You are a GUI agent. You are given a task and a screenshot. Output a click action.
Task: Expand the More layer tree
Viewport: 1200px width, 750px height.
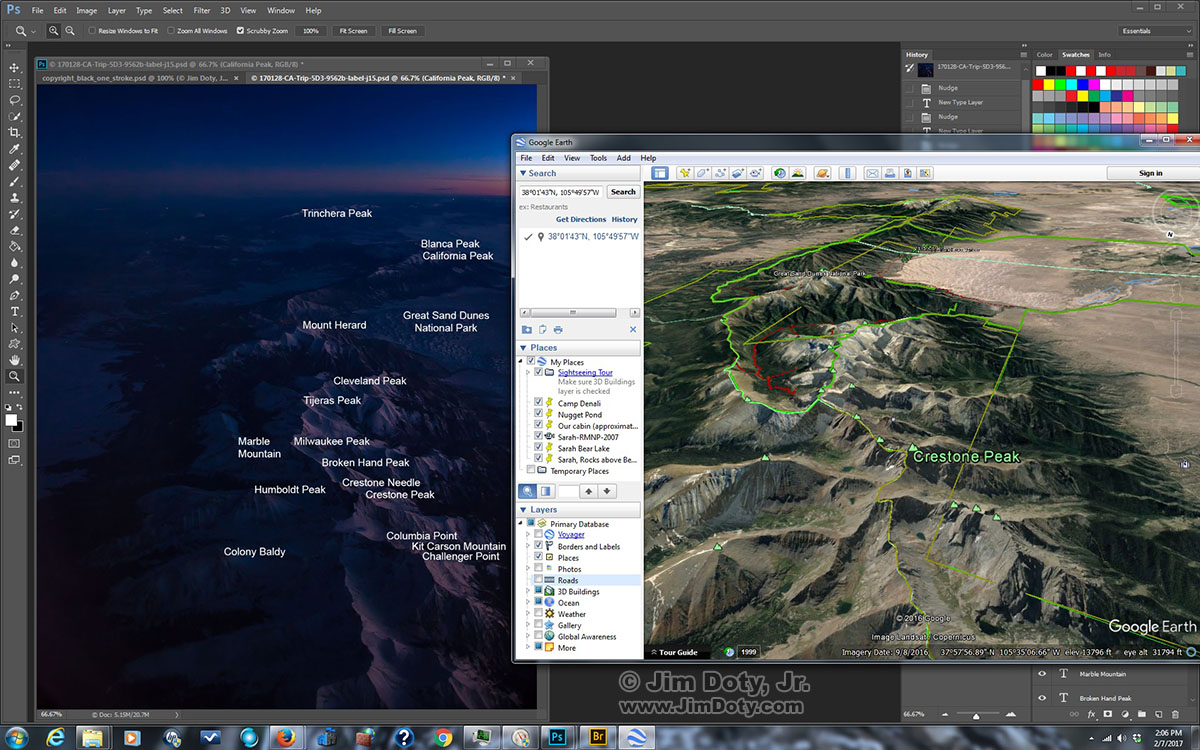coord(529,648)
